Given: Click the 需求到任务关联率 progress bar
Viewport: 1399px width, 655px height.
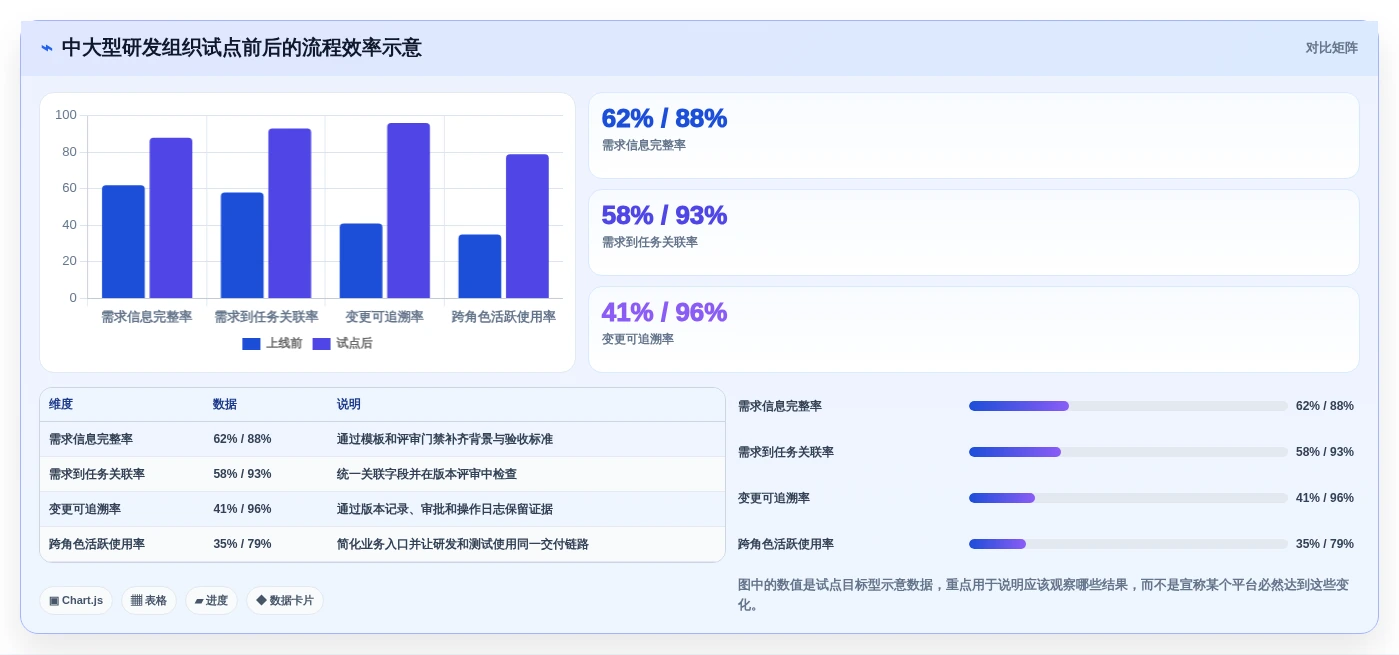Looking at the screenshot, I should [x=1128, y=452].
